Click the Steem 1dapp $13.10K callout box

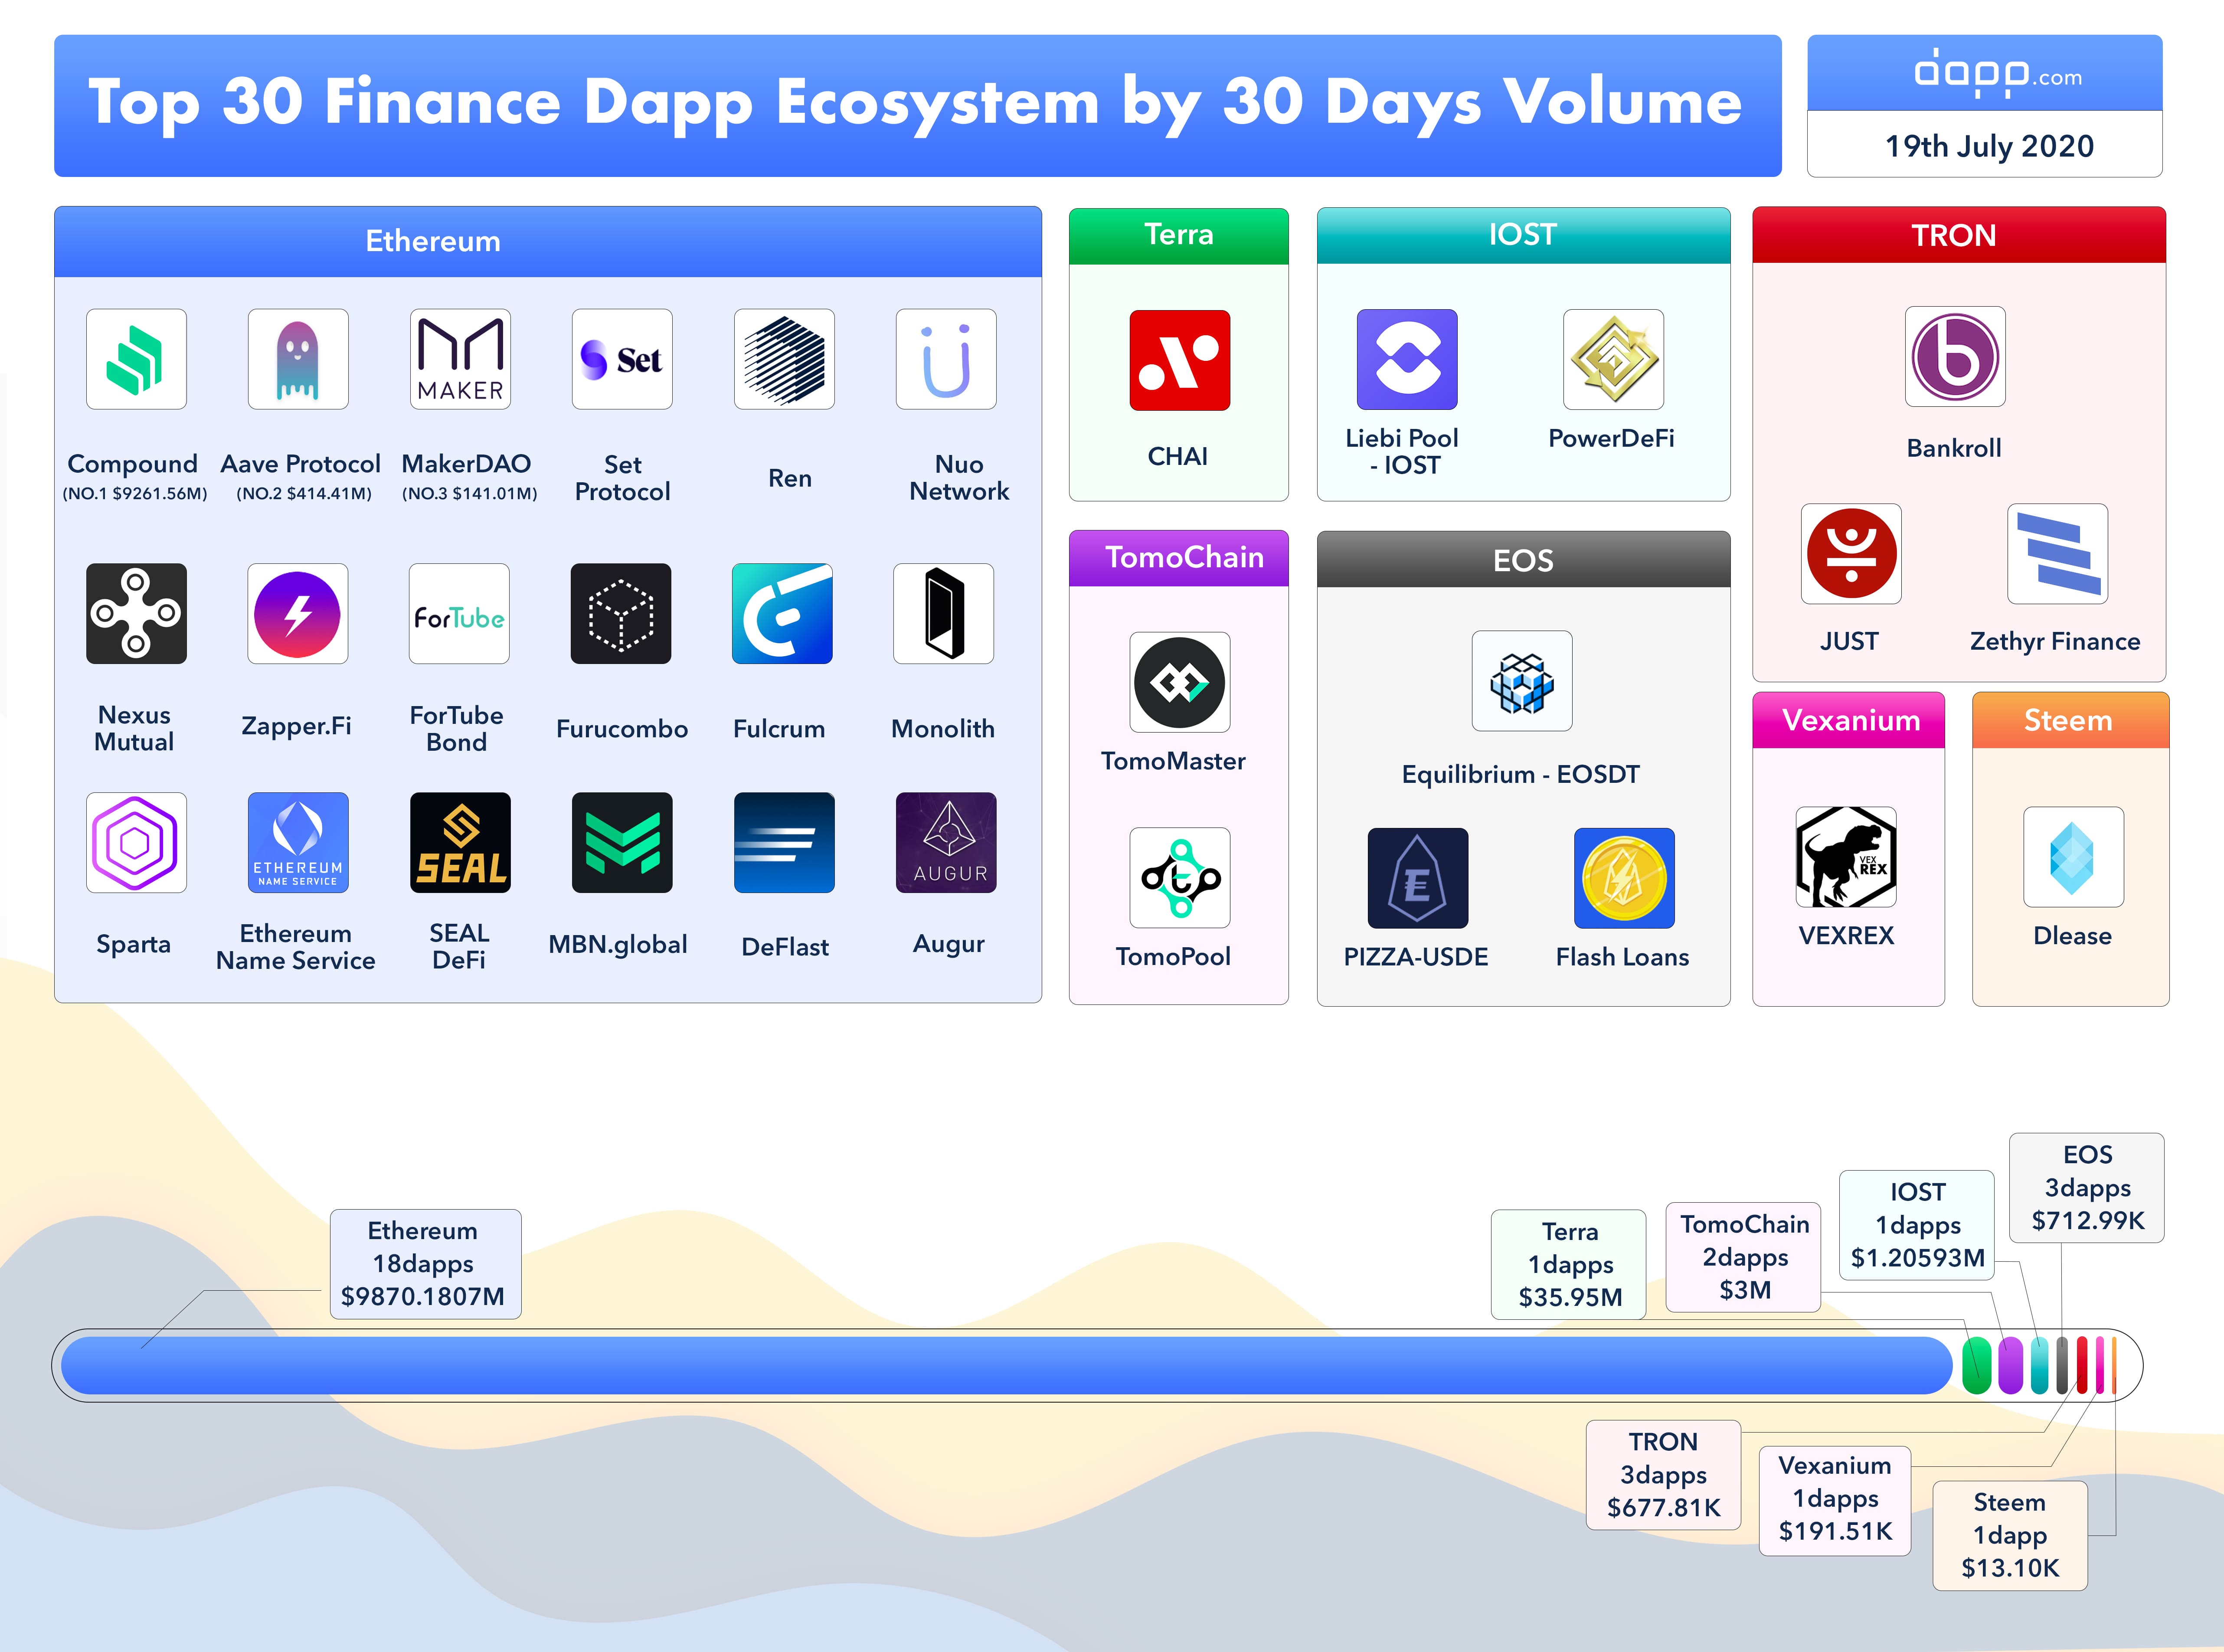point(2010,1535)
